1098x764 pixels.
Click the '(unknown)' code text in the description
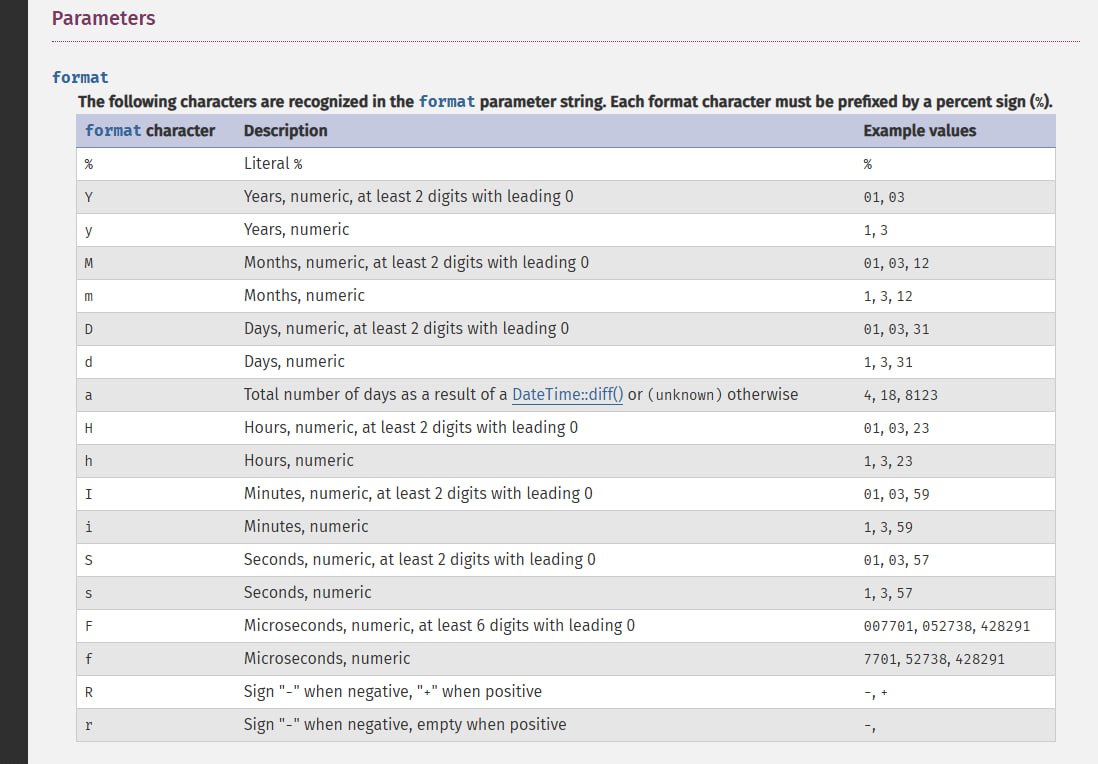coord(685,395)
